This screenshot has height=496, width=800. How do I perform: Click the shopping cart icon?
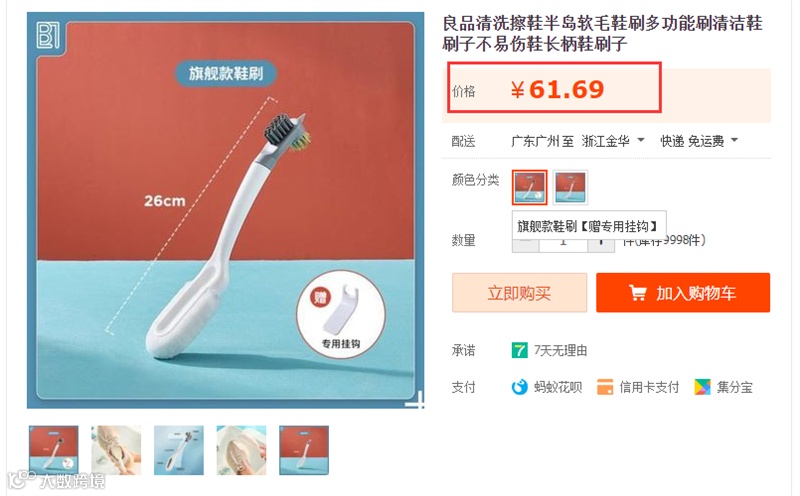(x=637, y=293)
